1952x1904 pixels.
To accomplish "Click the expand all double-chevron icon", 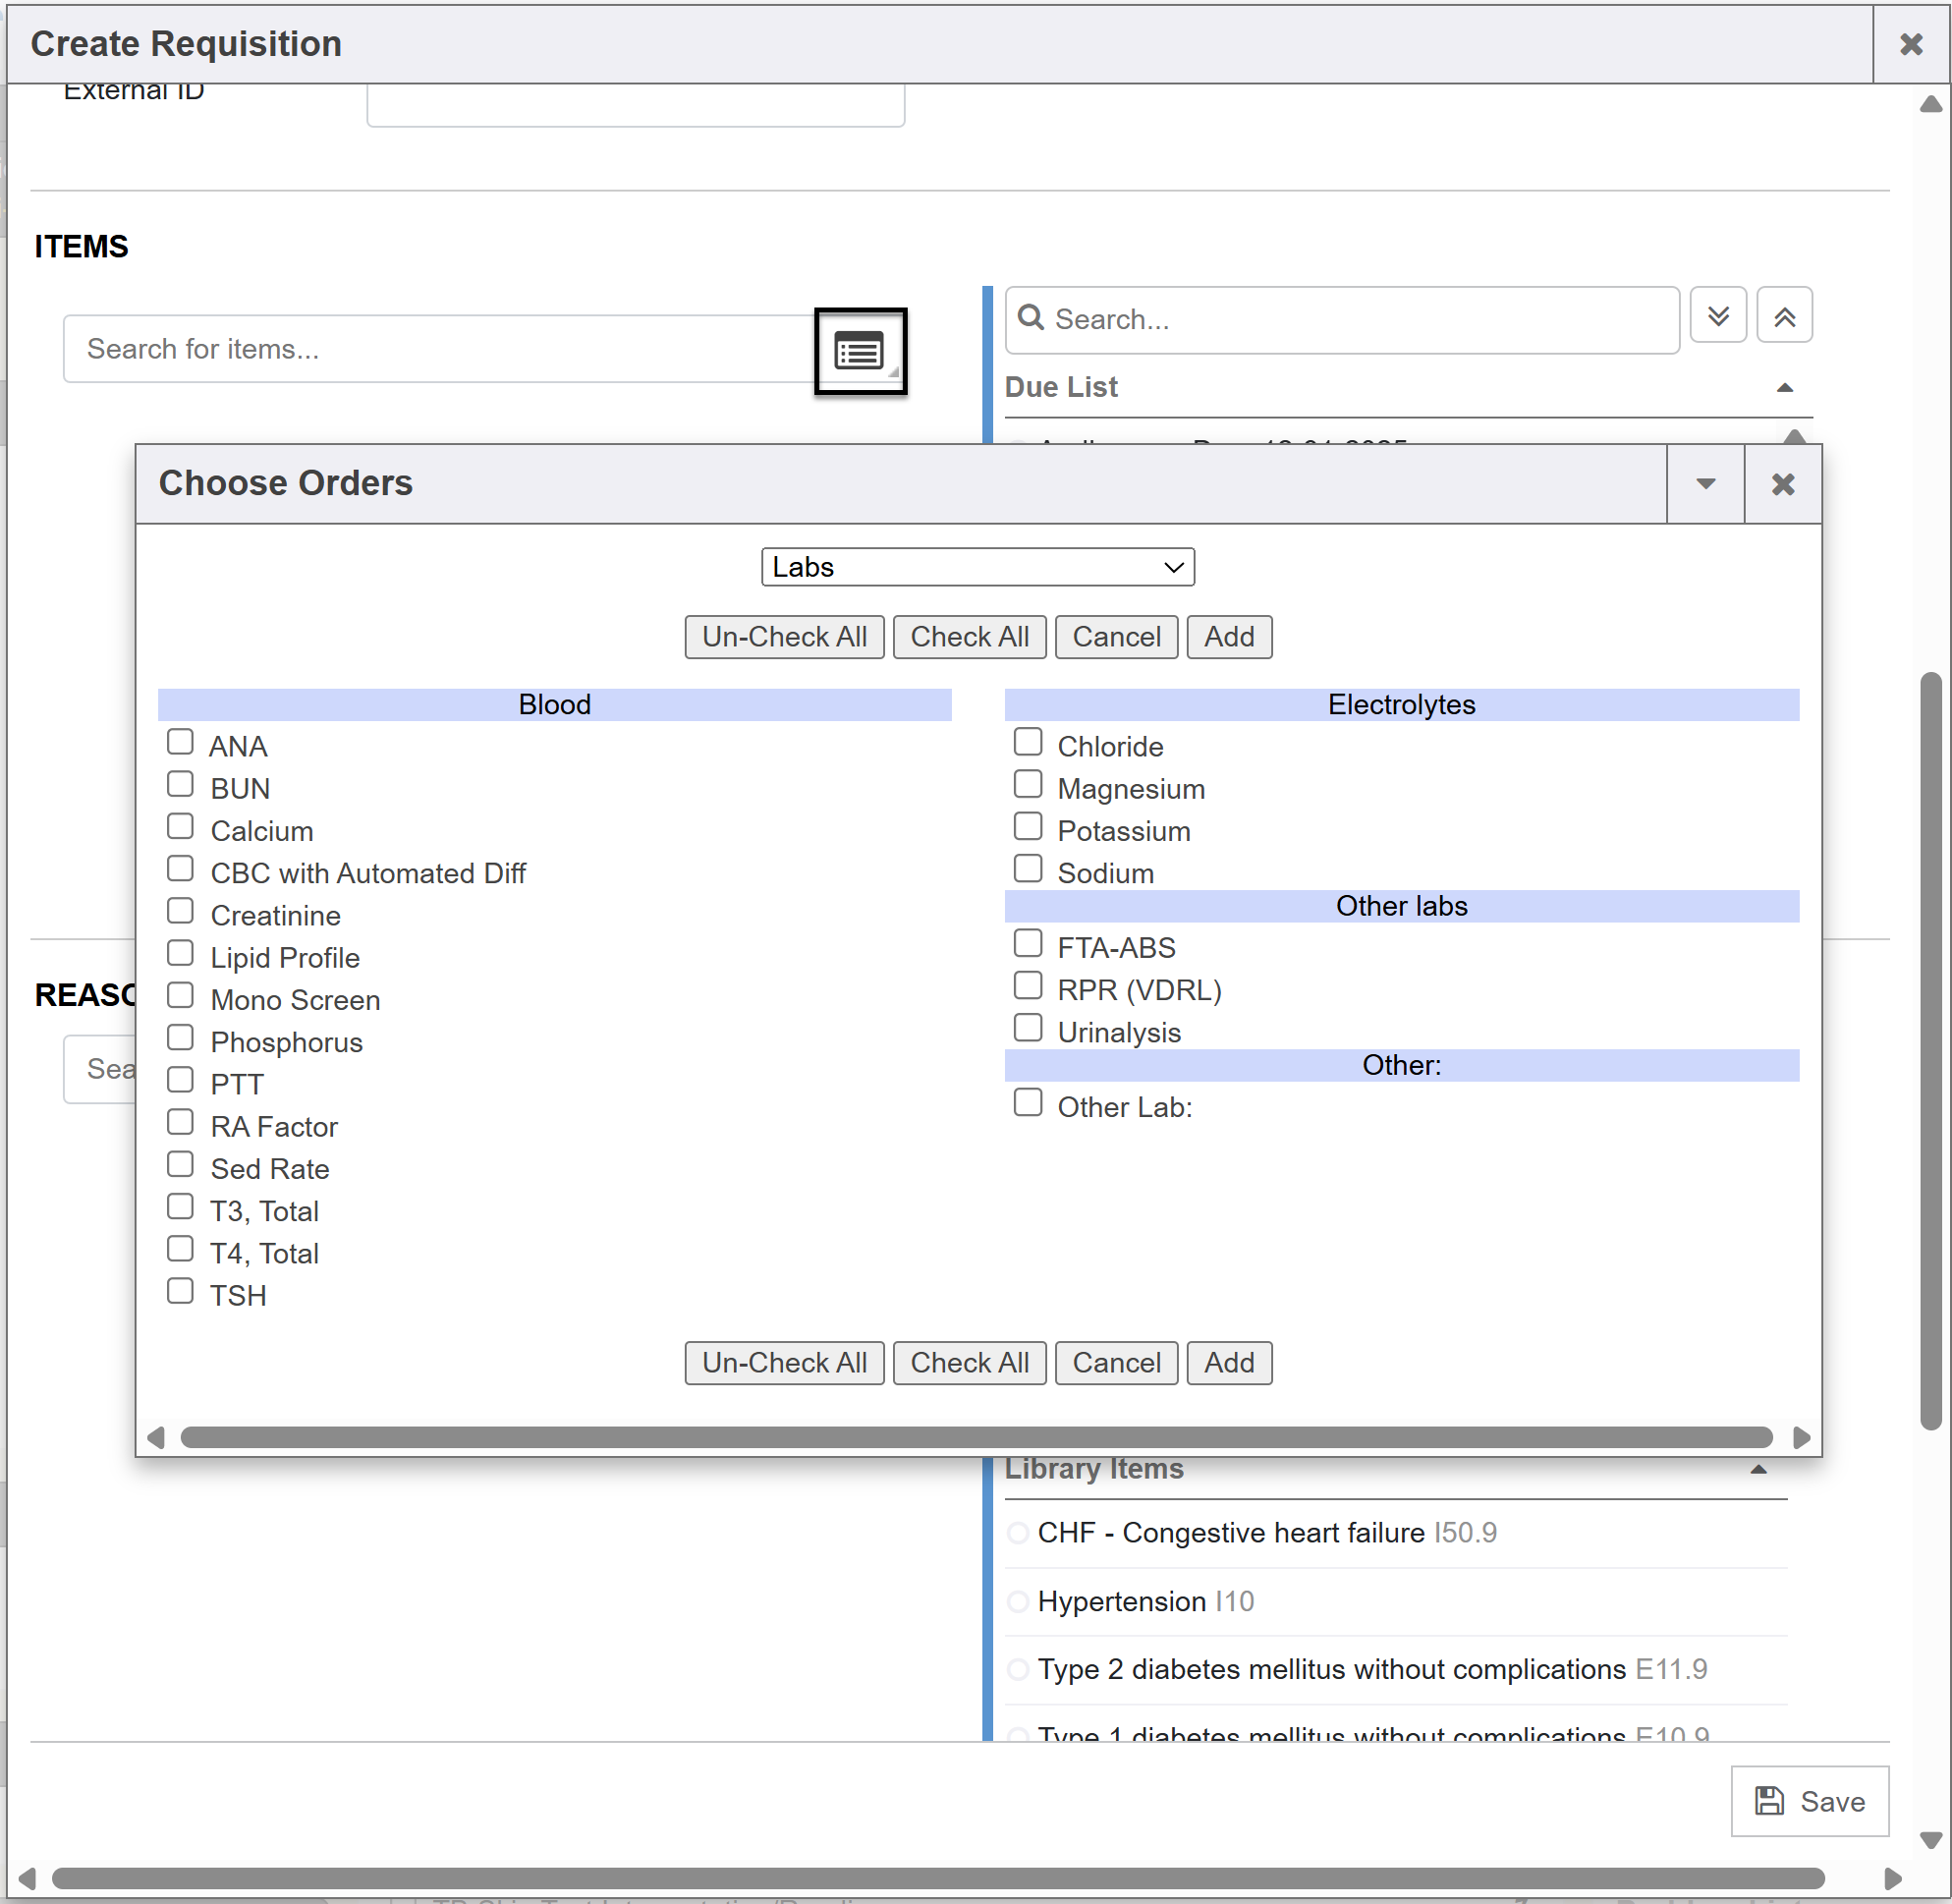I will (1717, 316).
